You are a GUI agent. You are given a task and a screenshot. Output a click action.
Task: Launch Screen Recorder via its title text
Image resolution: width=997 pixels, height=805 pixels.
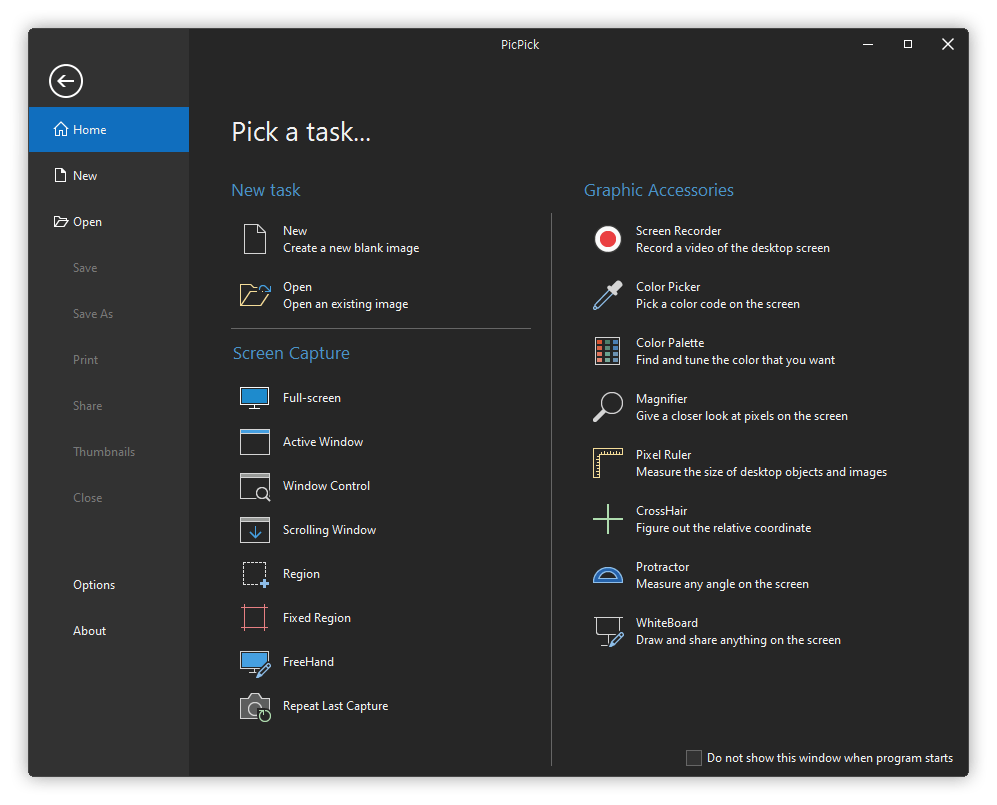678,231
